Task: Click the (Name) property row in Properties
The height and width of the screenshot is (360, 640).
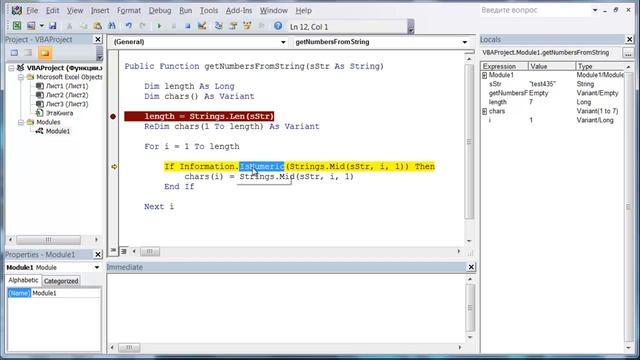Action: 53,293
